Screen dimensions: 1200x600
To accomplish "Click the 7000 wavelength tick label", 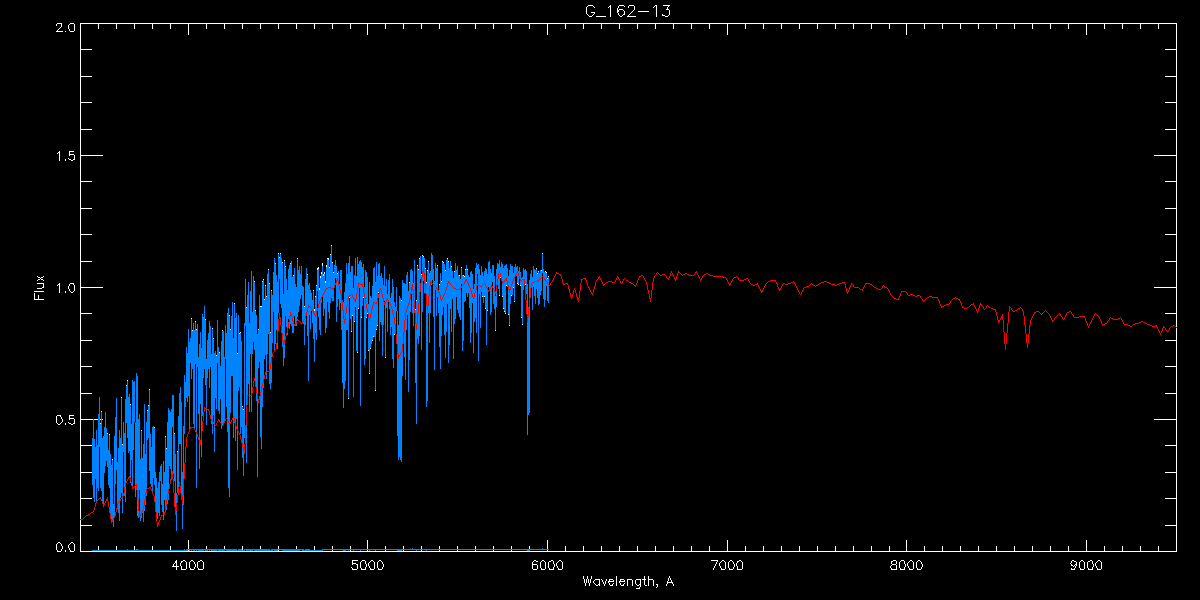I will click(727, 565).
